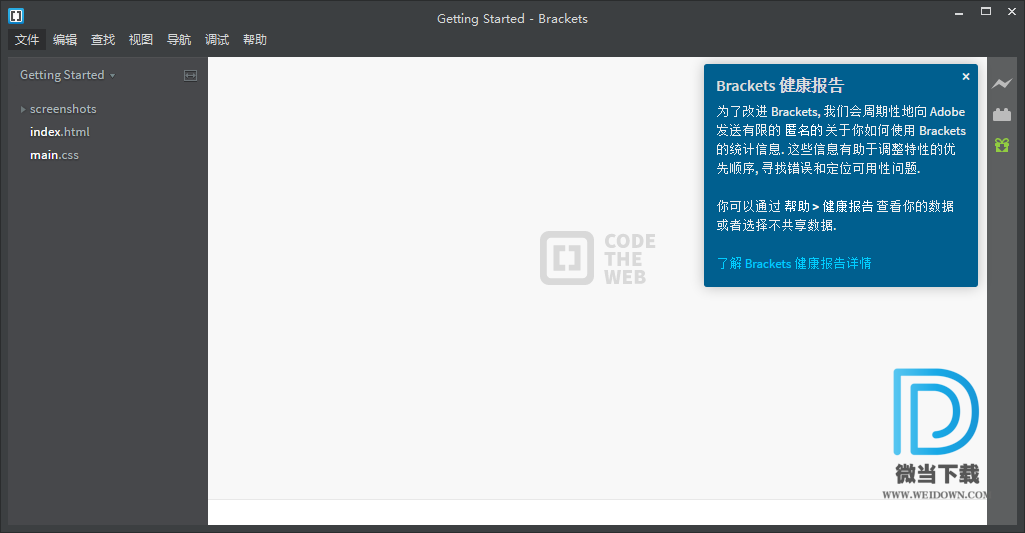Click the Brackets app icon in the title bar
Viewport: 1025px width, 533px height.
(16, 15)
